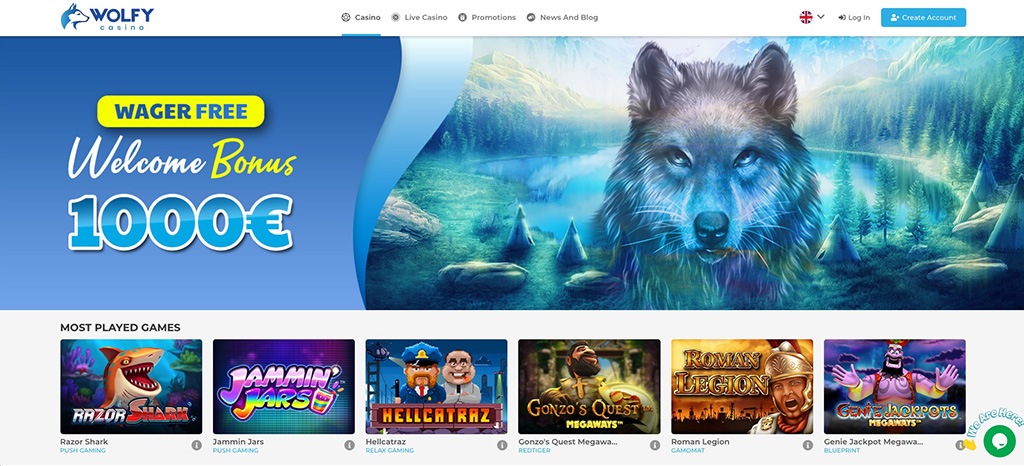Viewport: 1024px width, 466px height.
Task: Go to the Promotions page
Action: tap(487, 18)
